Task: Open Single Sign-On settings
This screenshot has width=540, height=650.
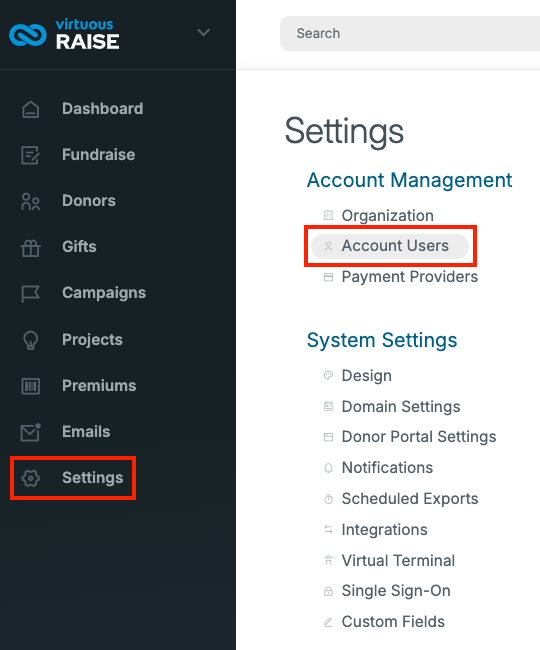Action: click(x=396, y=591)
